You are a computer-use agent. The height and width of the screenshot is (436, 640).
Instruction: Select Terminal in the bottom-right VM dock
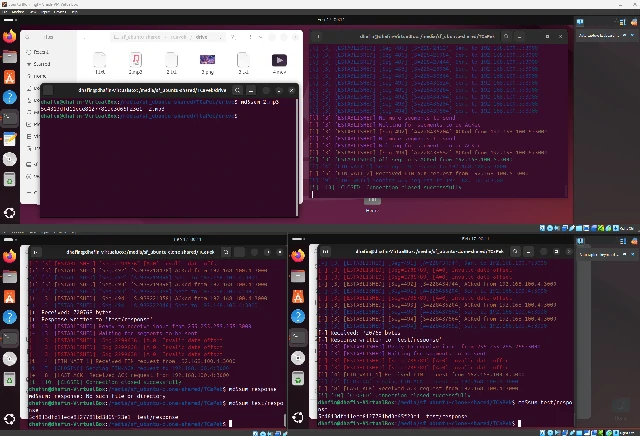pyautogui.click(x=298, y=337)
